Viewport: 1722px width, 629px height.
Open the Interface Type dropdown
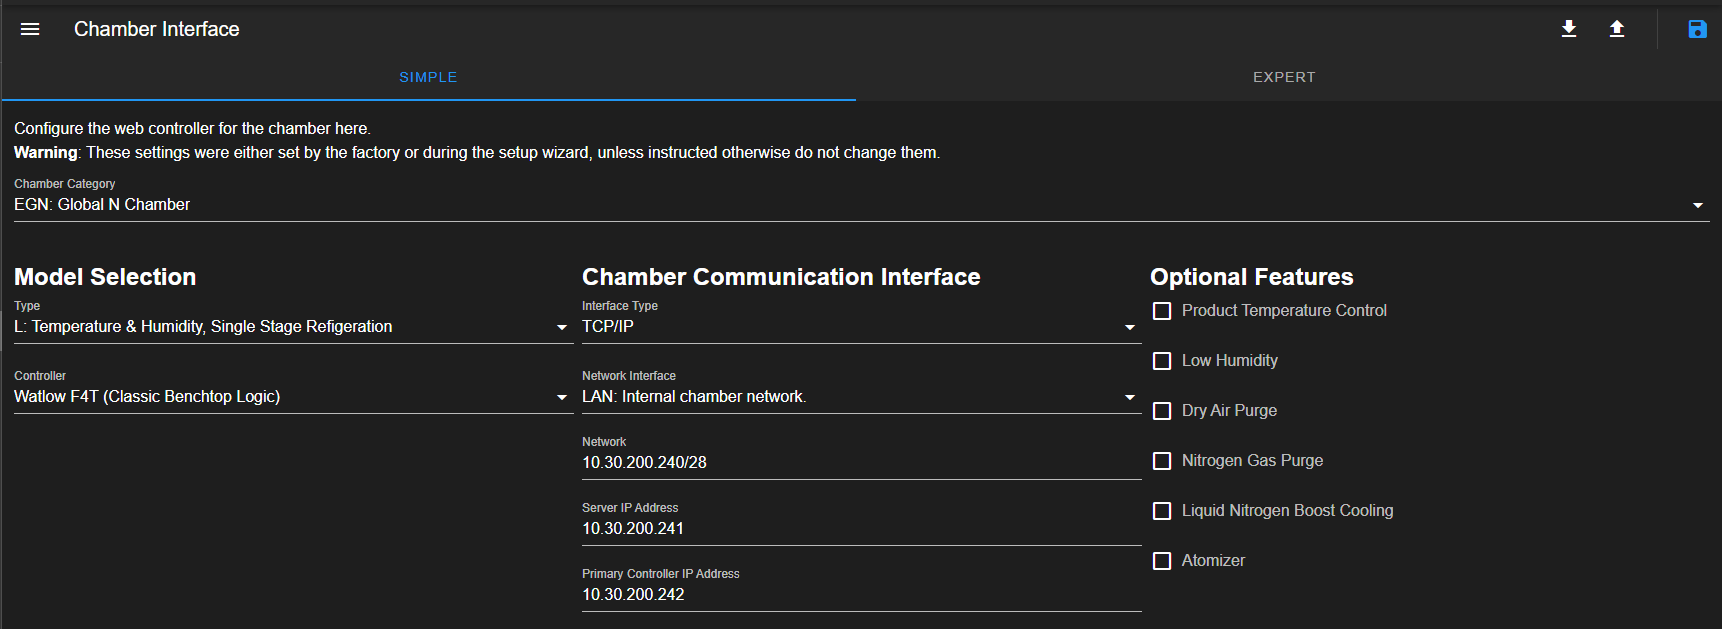tap(861, 327)
